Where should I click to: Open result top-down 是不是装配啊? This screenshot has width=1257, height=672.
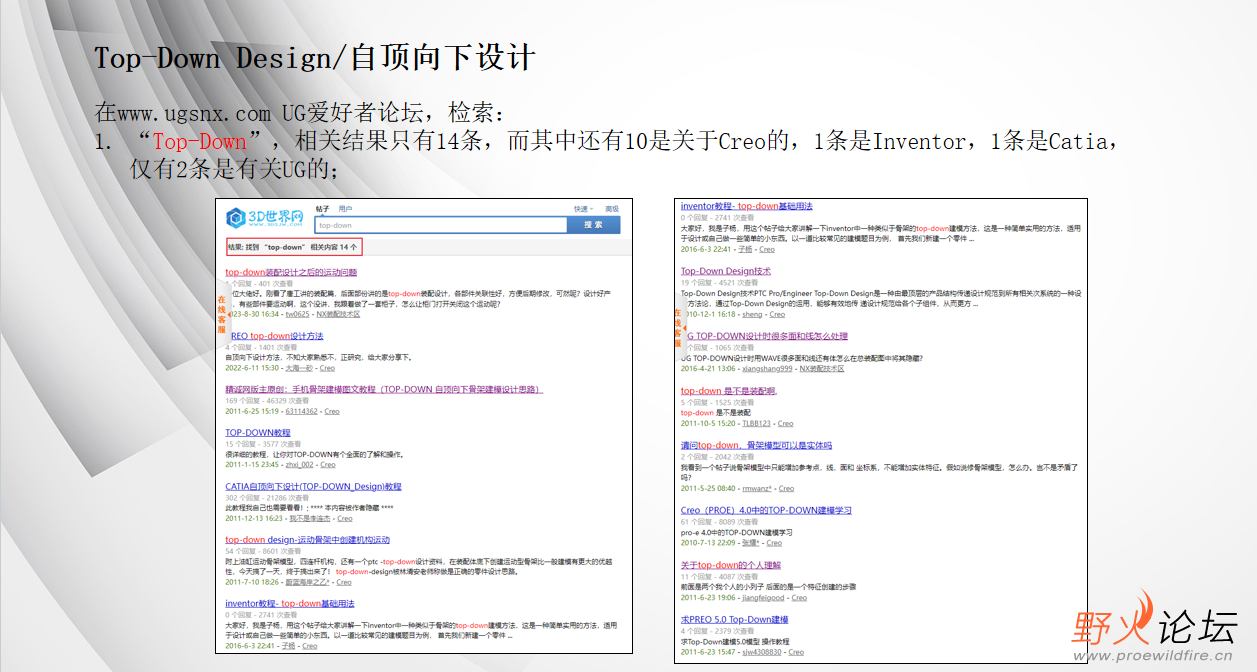728,391
